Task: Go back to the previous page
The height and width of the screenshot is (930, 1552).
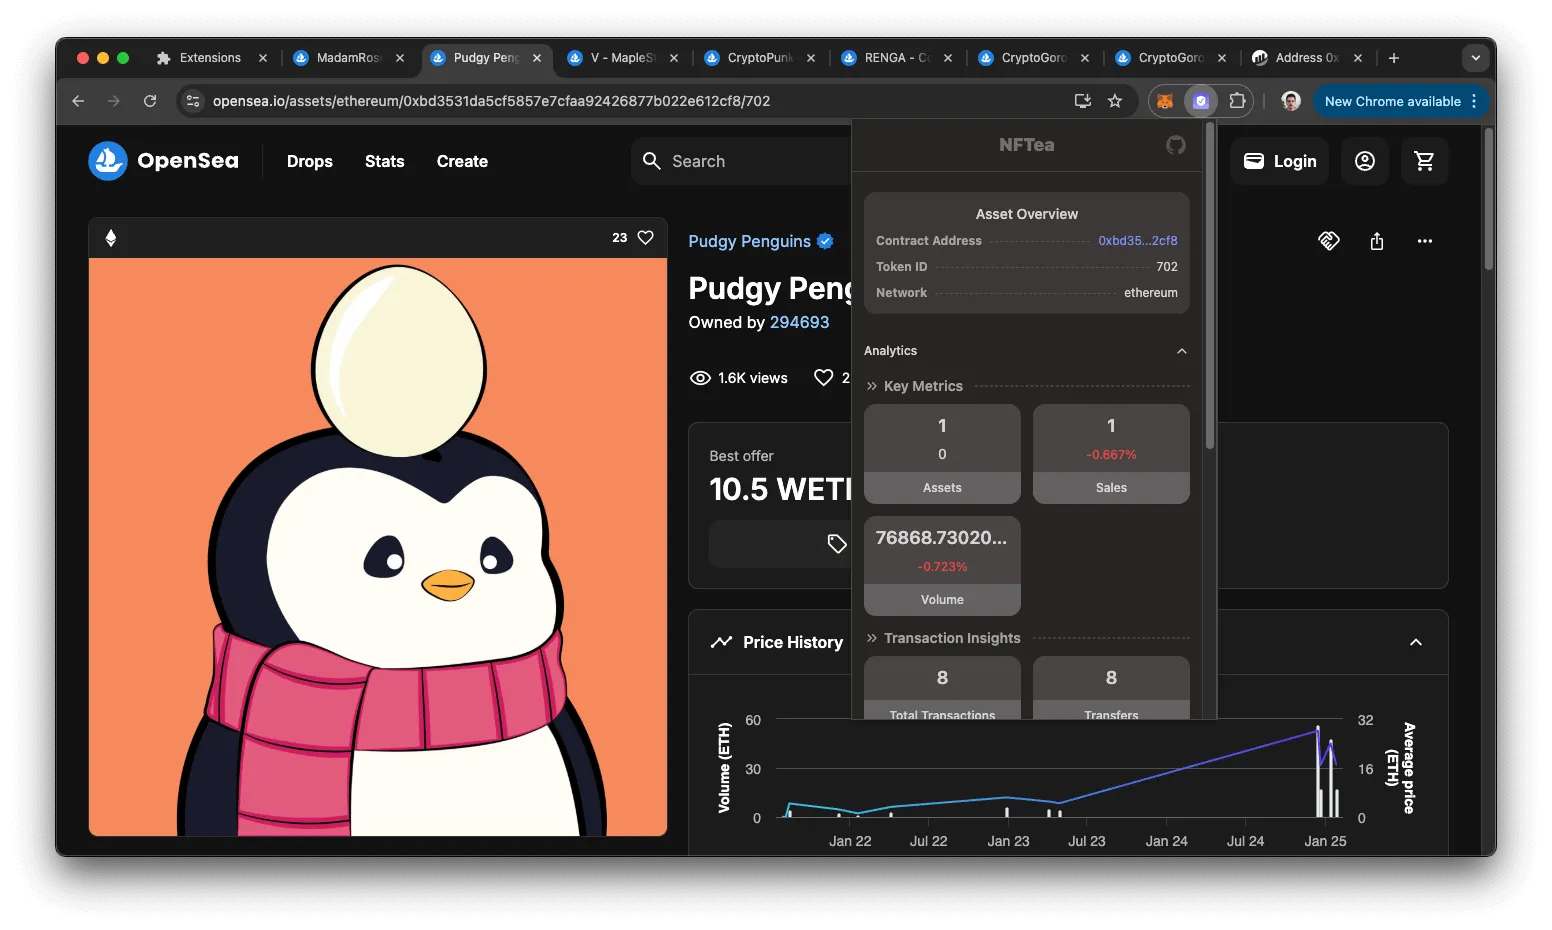Action: (x=78, y=101)
